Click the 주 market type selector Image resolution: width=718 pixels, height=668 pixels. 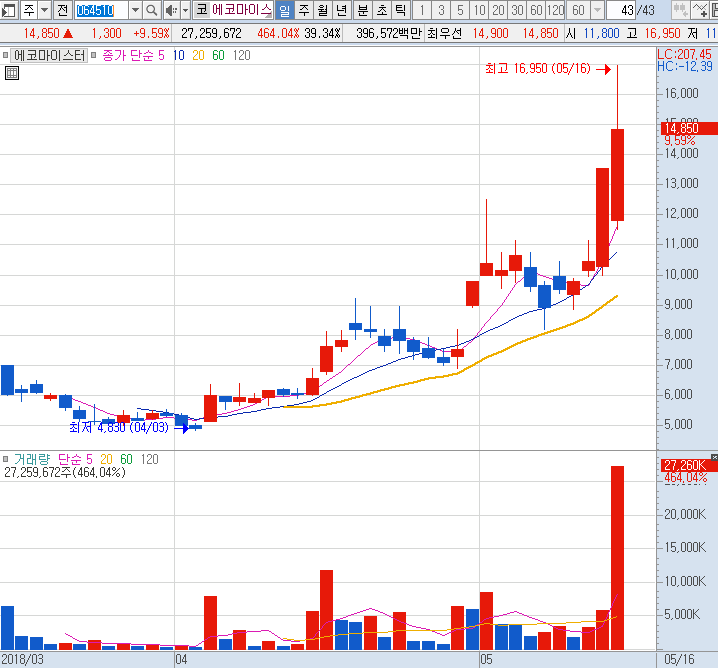pyautogui.click(x=29, y=10)
